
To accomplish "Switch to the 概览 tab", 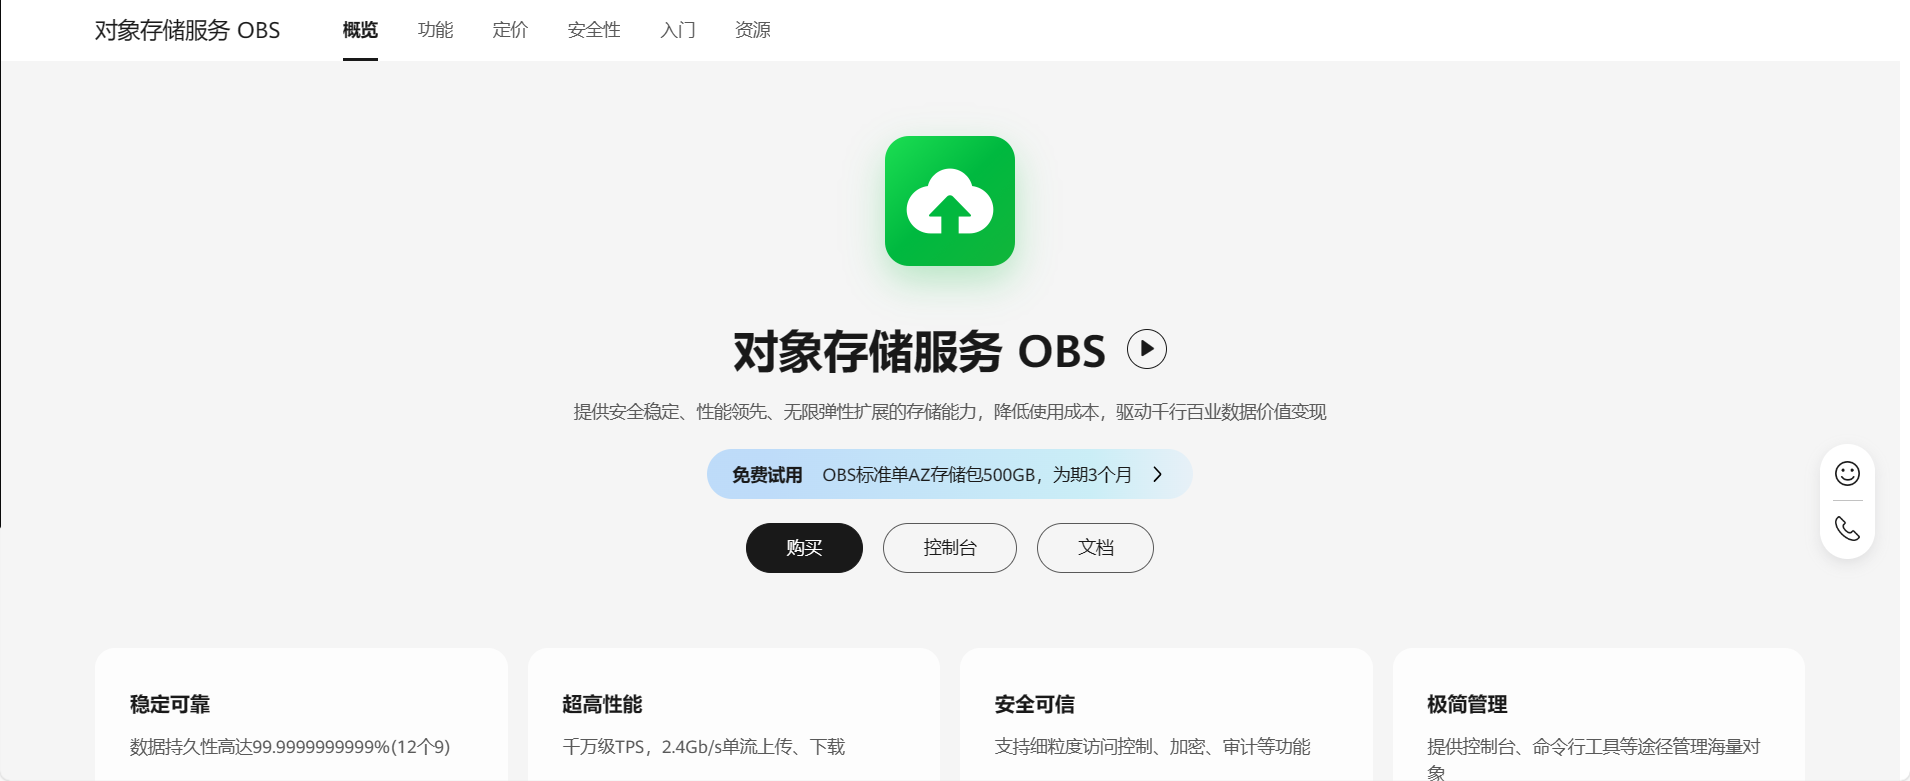I will coord(360,30).
